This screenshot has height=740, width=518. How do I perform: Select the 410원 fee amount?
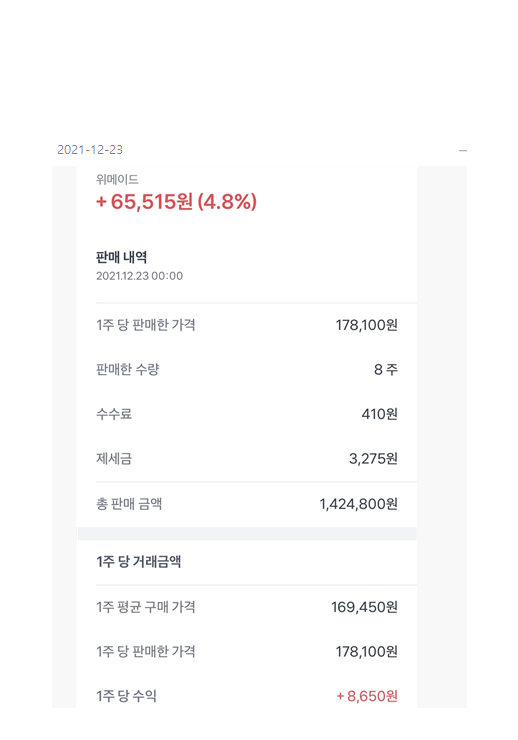[x=380, y=414]
